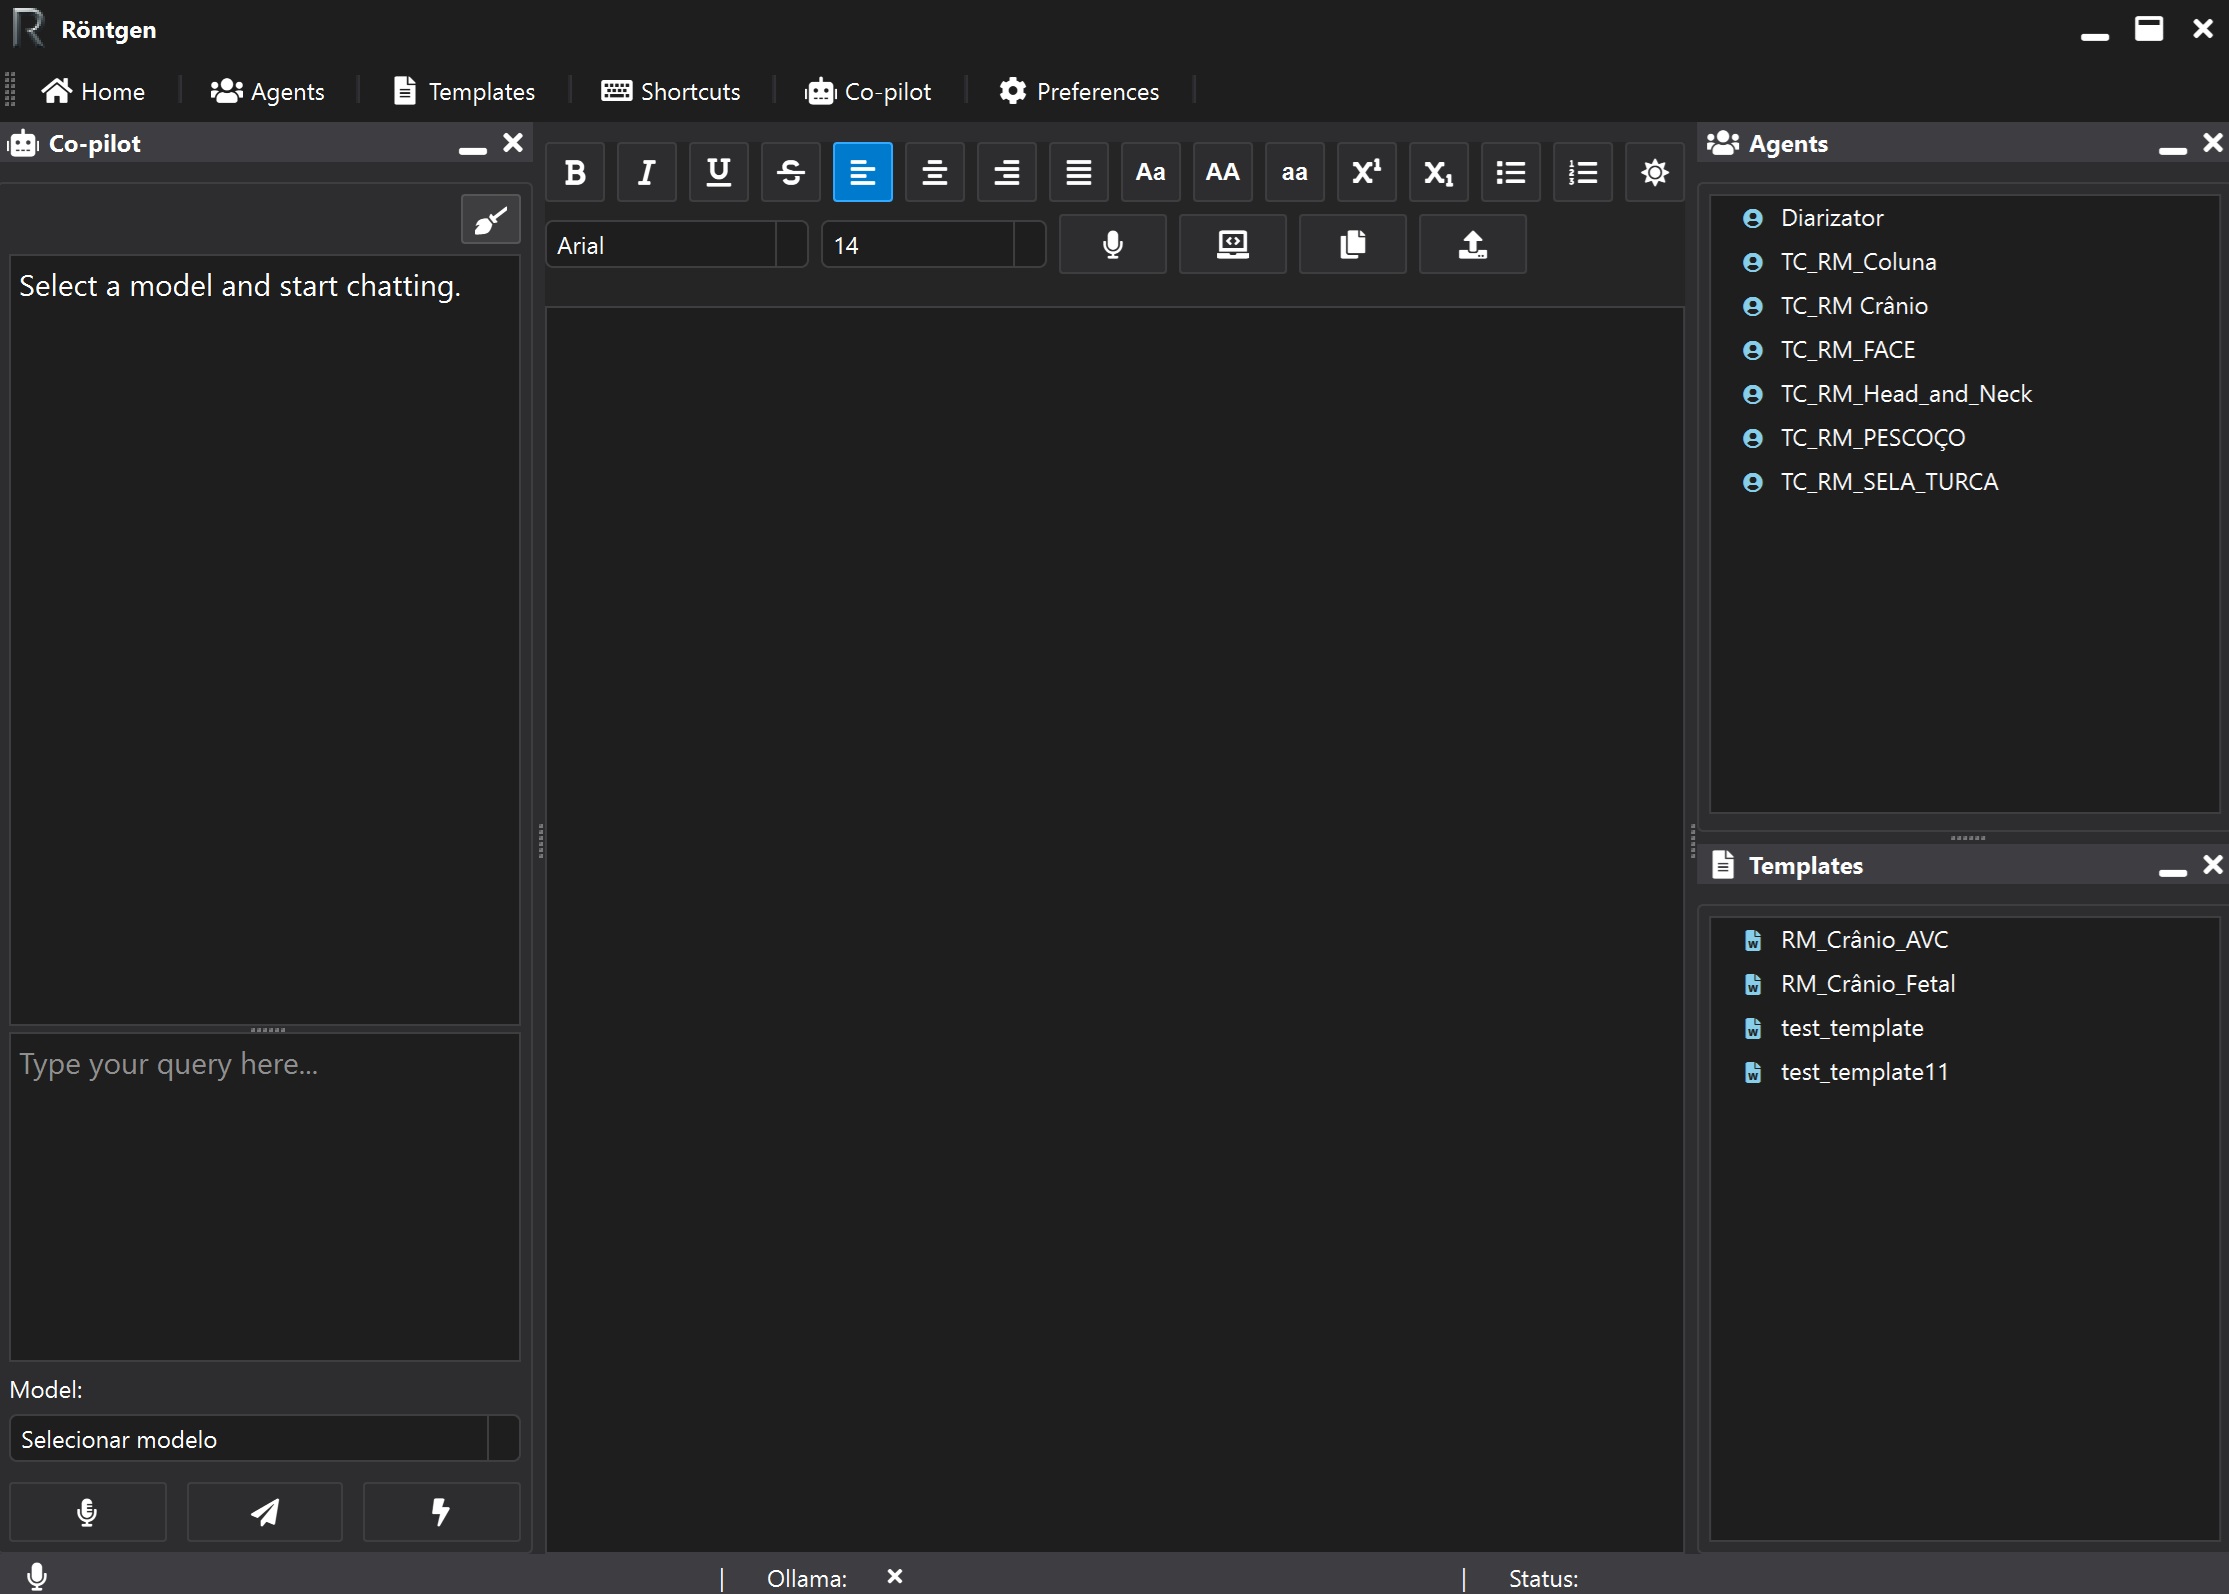
Task: Justify the text
Action: [1079, 172]
